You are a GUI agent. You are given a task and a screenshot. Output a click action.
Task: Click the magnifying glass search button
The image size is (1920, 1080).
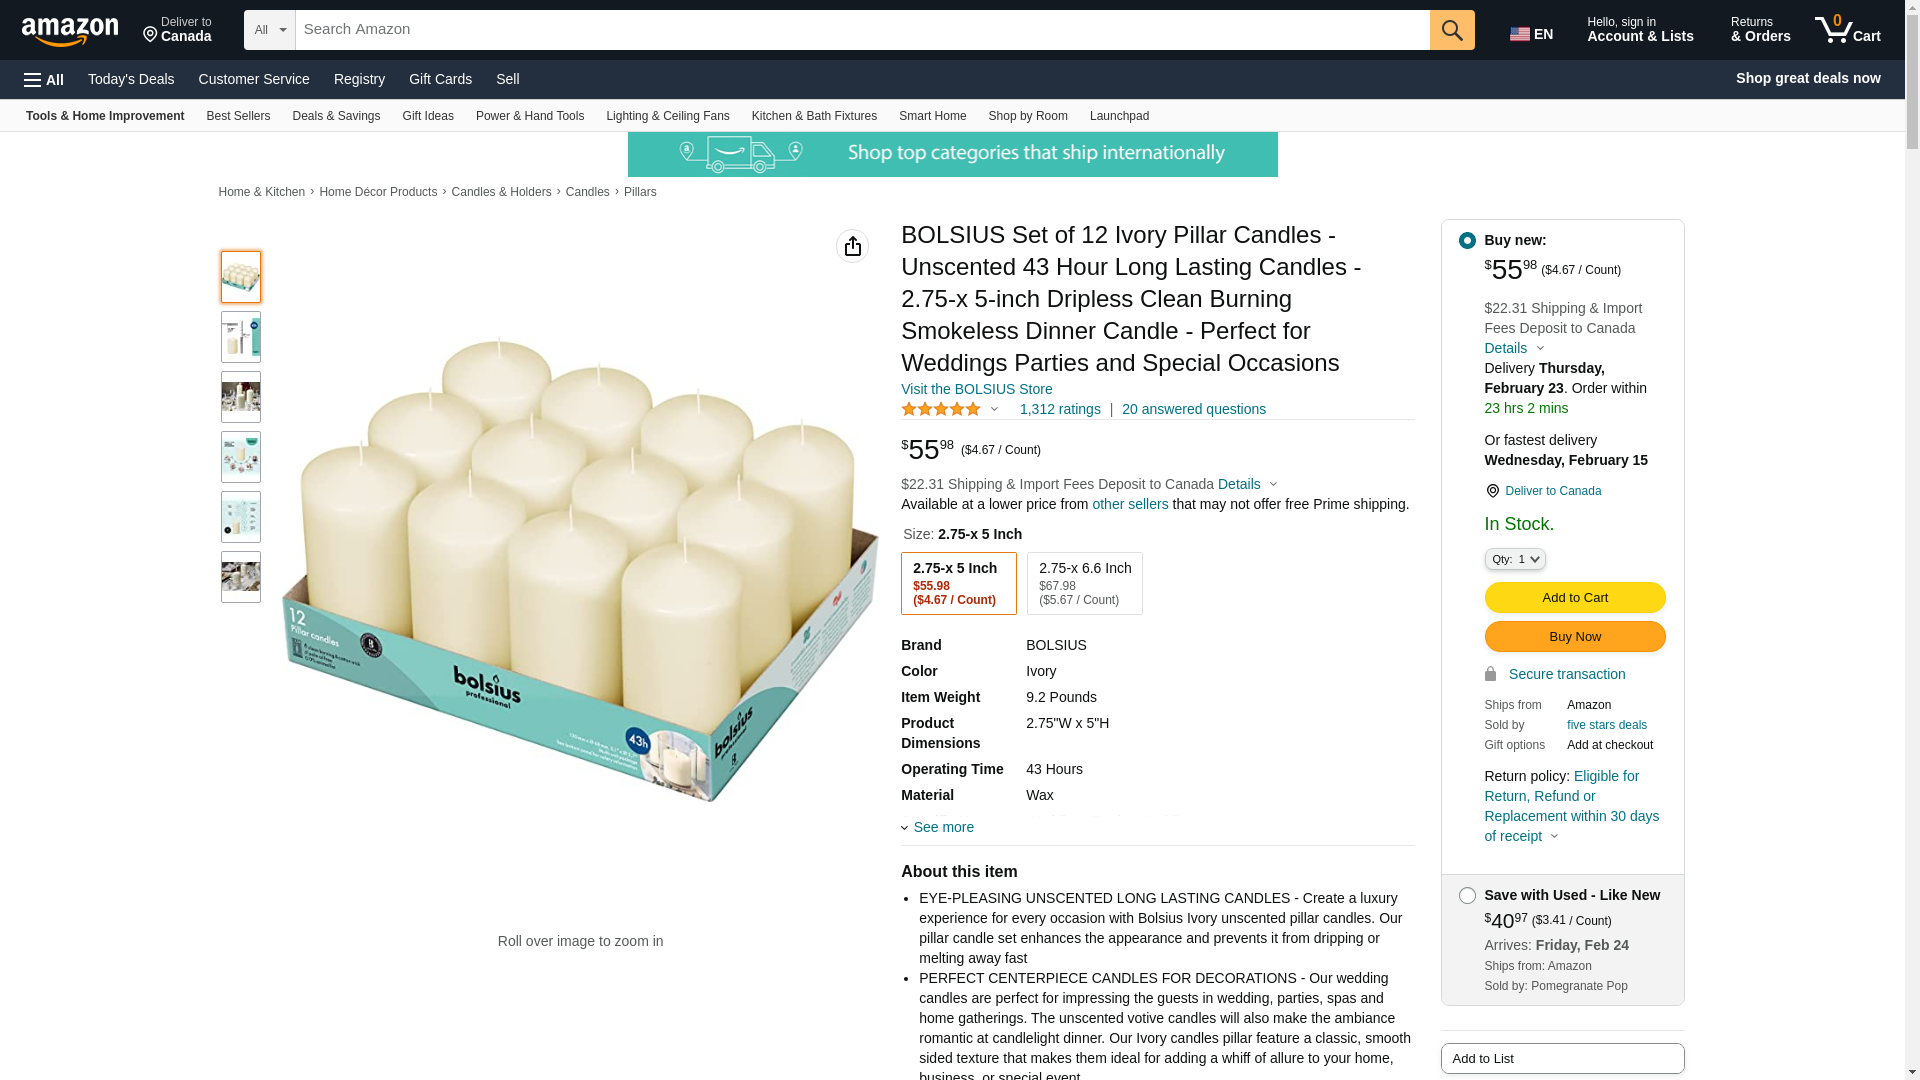click(1452, 30)
